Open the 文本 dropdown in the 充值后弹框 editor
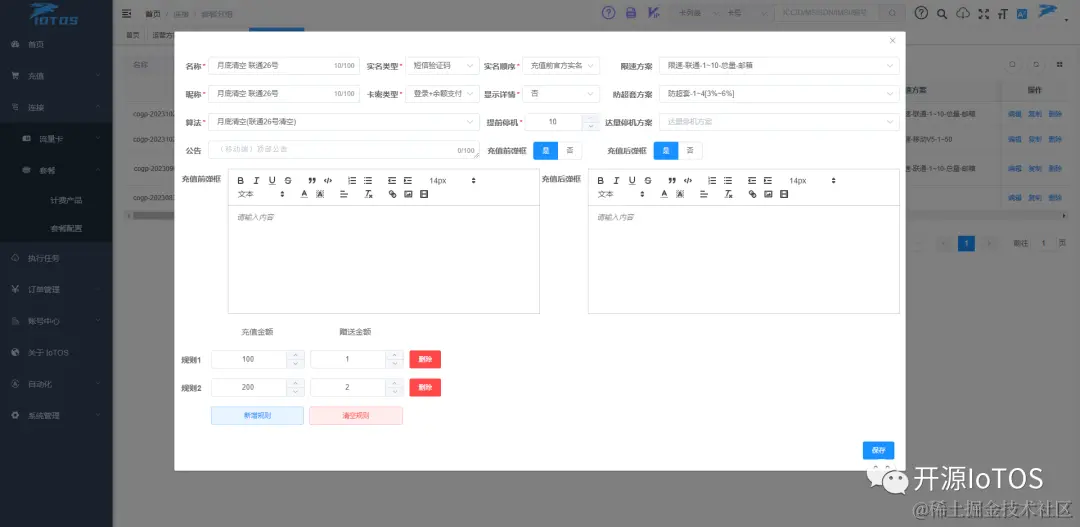The width and height of the screenshot is (1080, 527). coord(619,194)
